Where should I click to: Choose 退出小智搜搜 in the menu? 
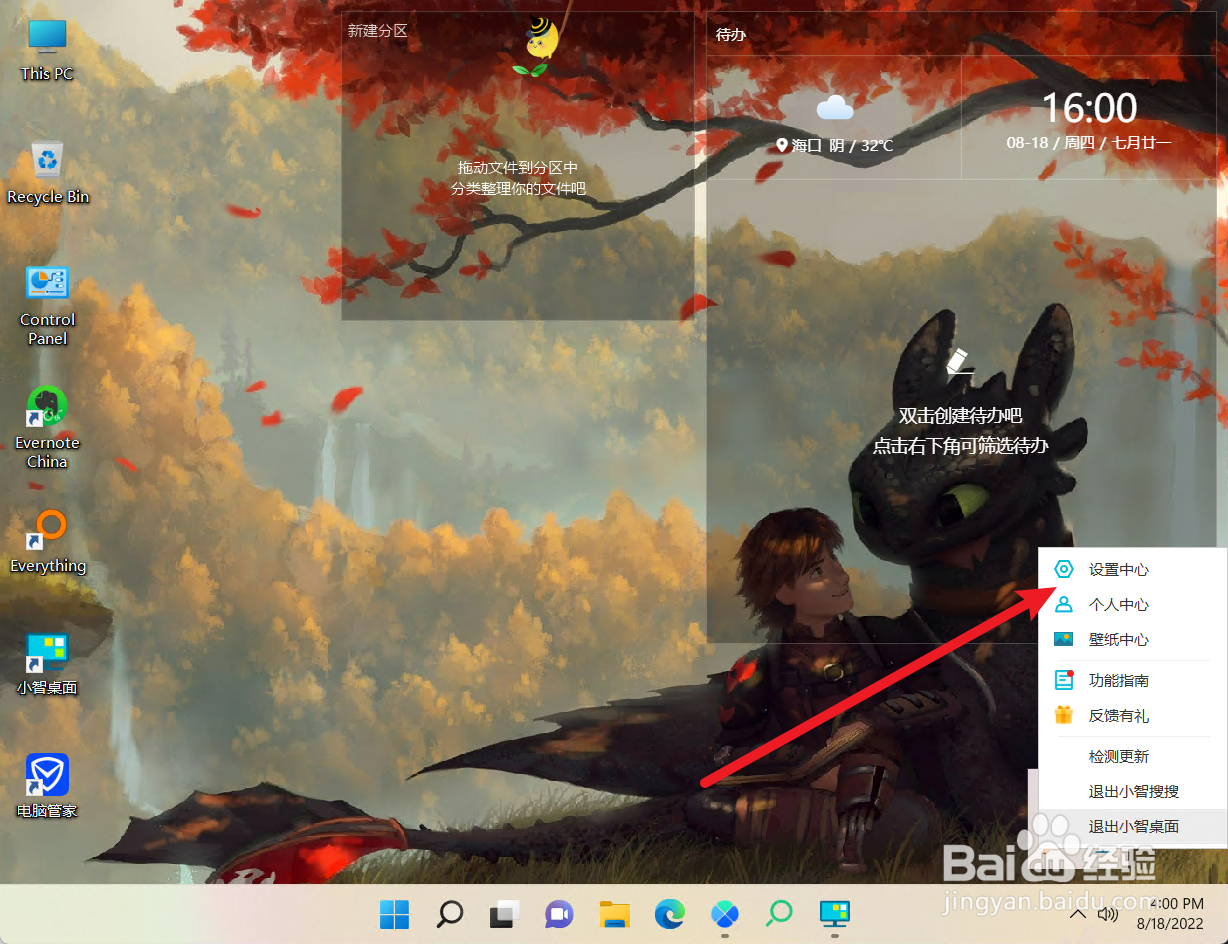[1133, 791]
